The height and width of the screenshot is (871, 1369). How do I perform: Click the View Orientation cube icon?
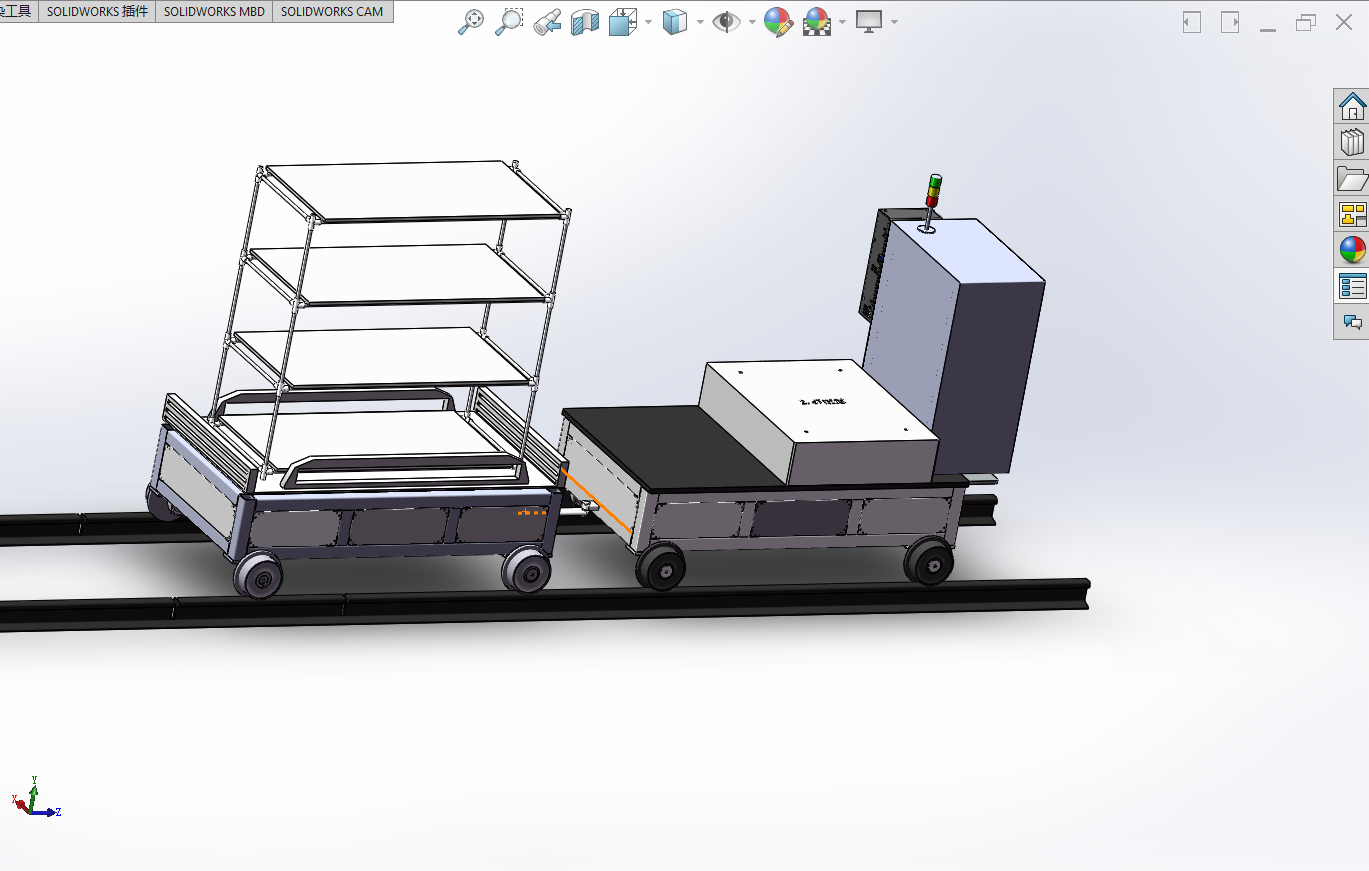624,22
